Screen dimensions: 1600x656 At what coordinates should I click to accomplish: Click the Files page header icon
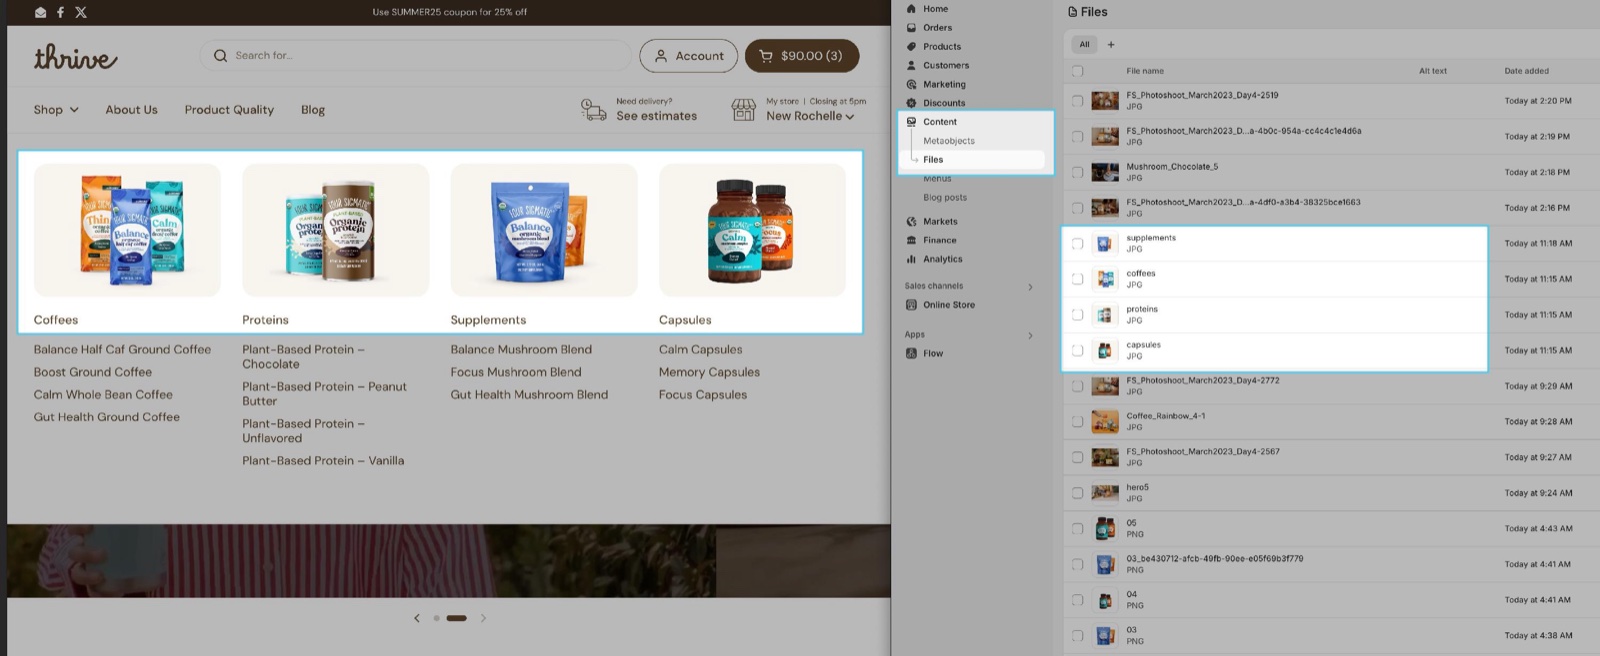pyautogui.click(x=1073, y=12)
